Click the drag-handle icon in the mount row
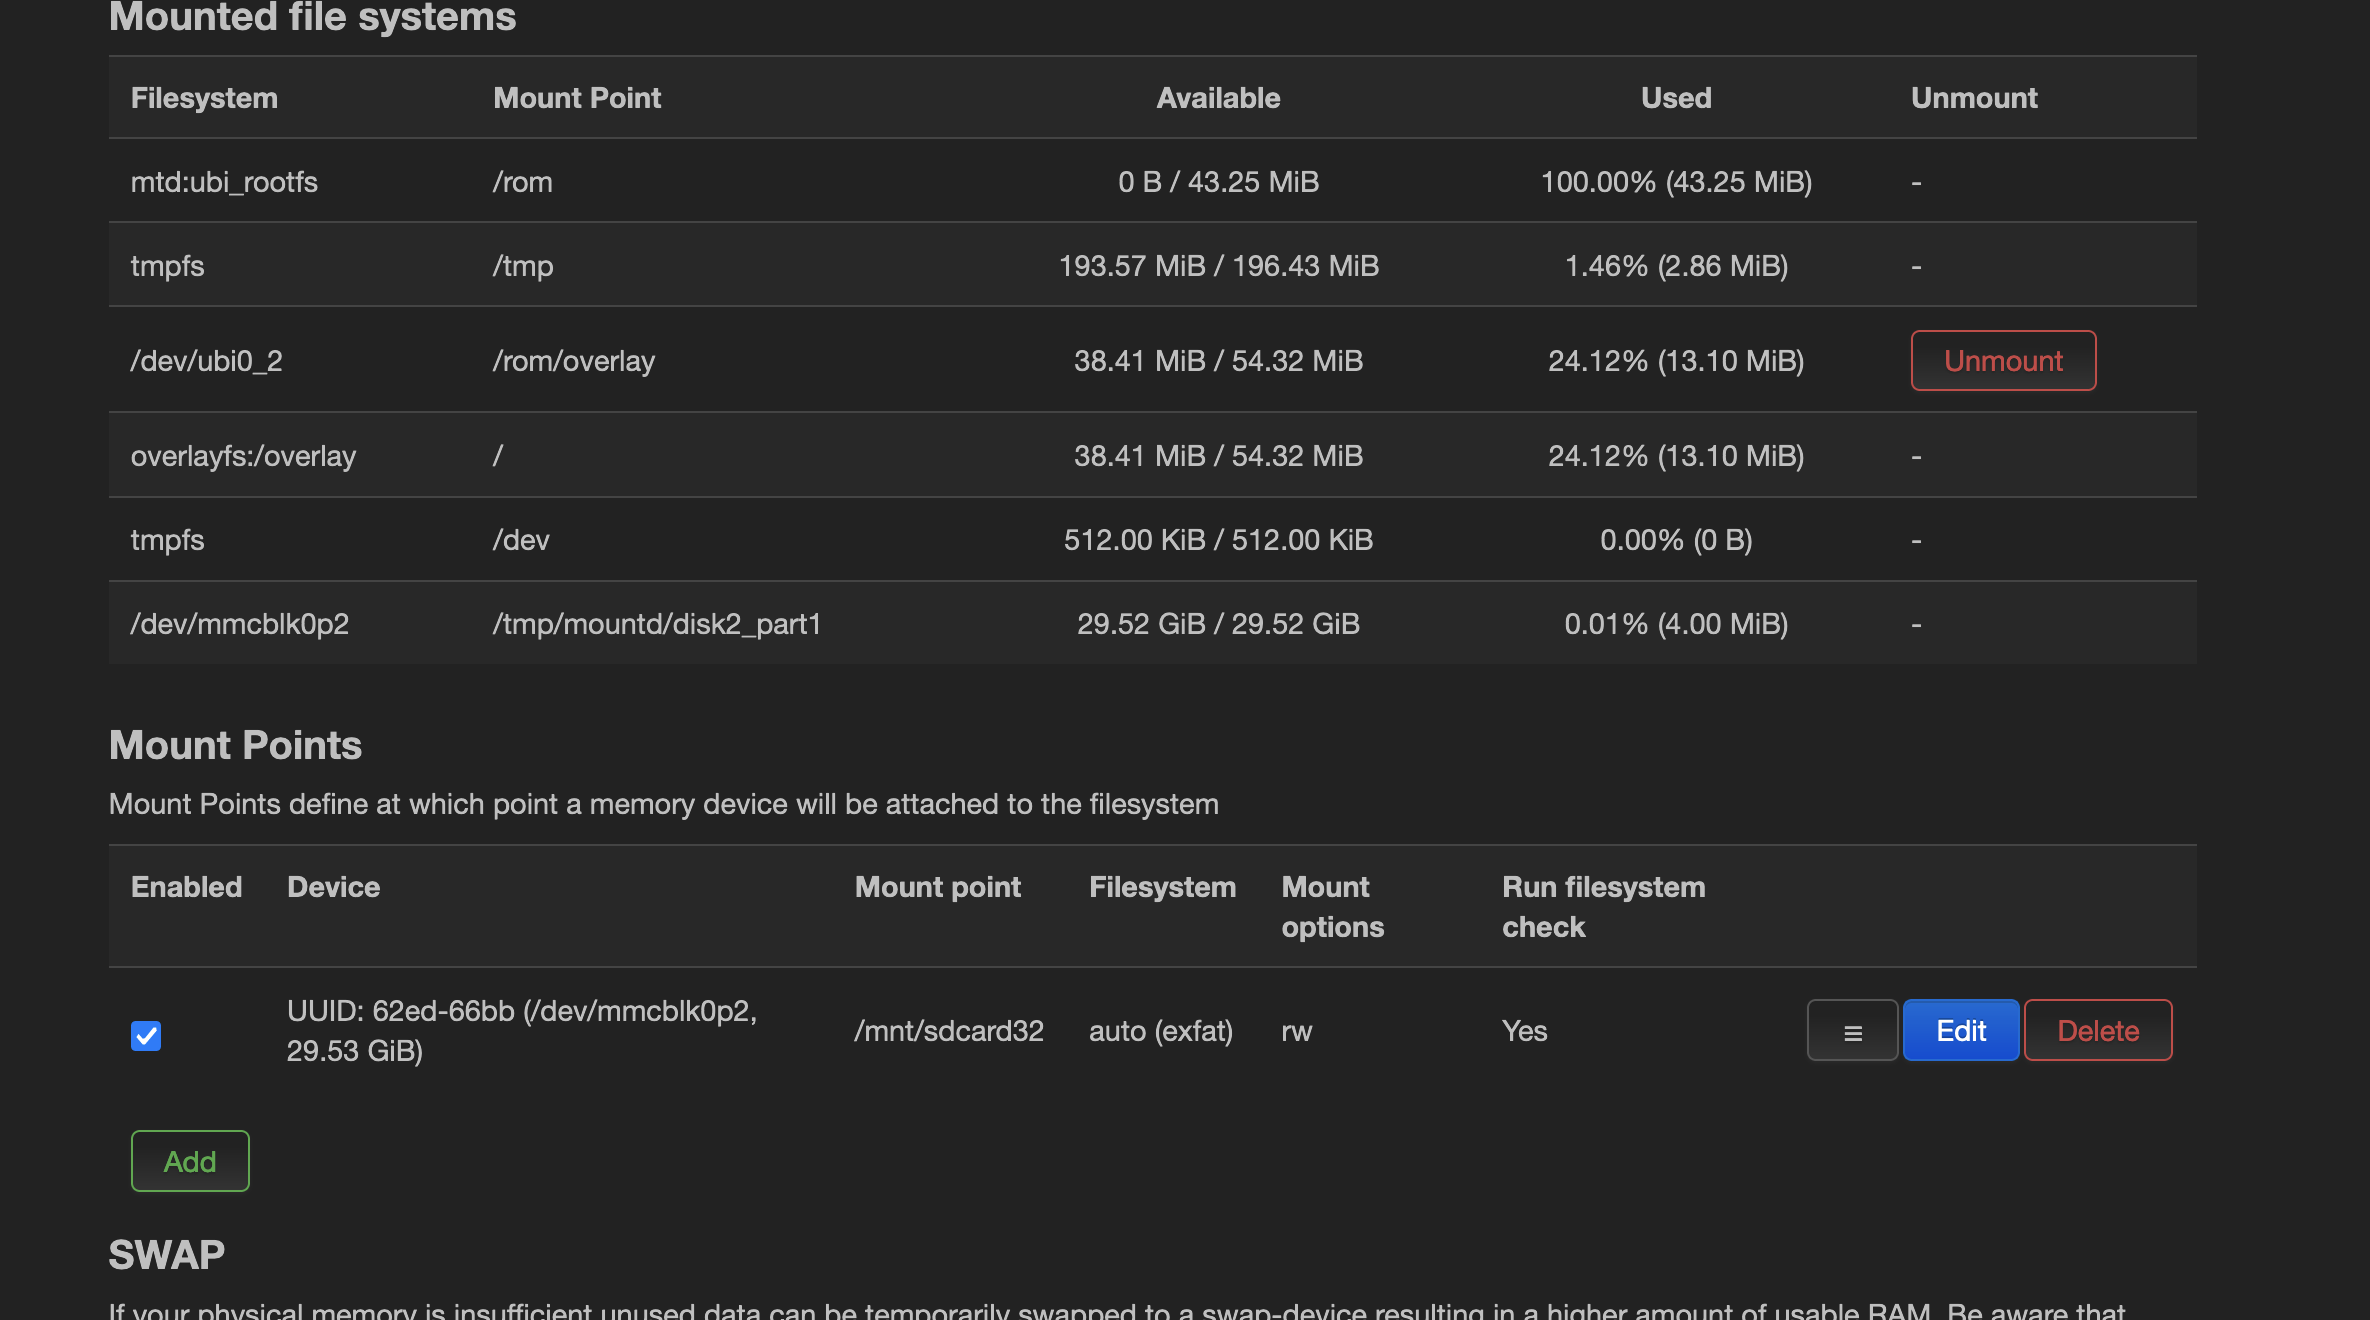The width and height of the screenshot is (2370, 1320). 1852,1031
